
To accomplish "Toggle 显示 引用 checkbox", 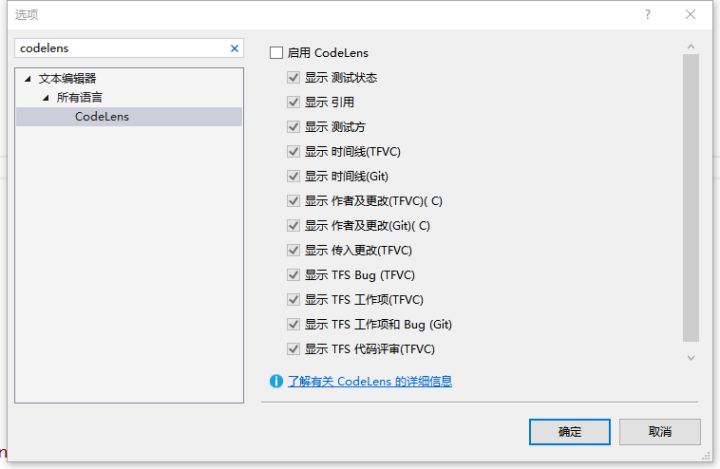I will tap(293, 102).
